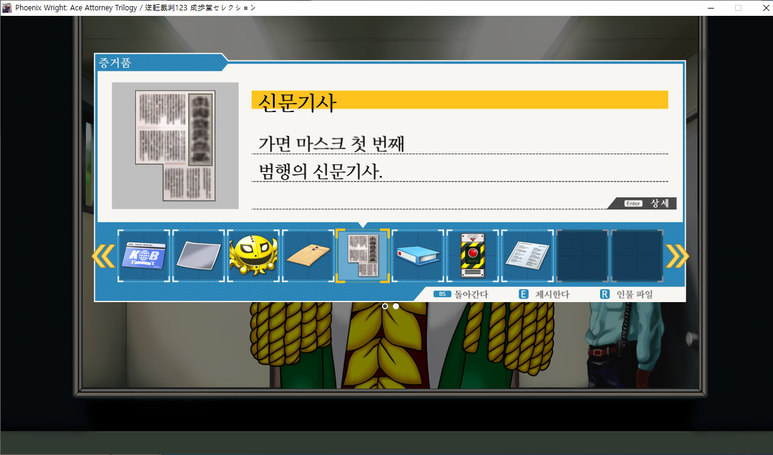Click the first empty evidence slot

click(x=582, y=256)
